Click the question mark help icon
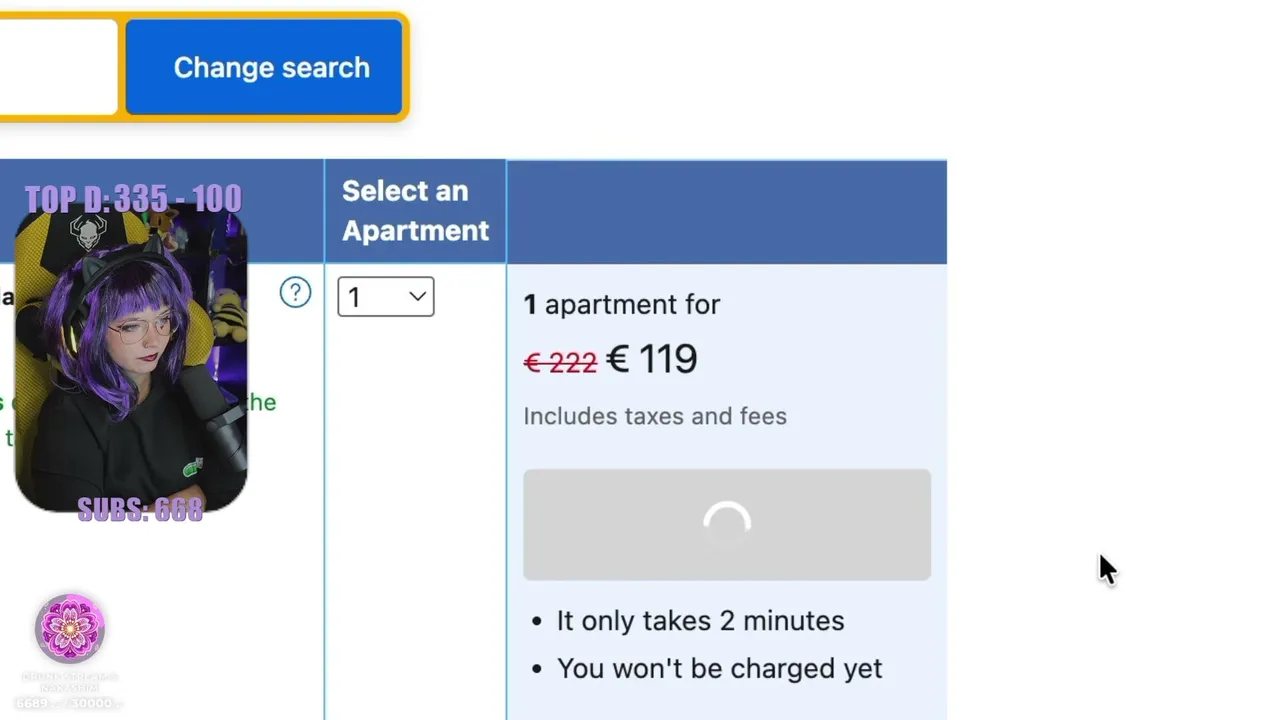Screen dimensions: 1280x720 295,293
